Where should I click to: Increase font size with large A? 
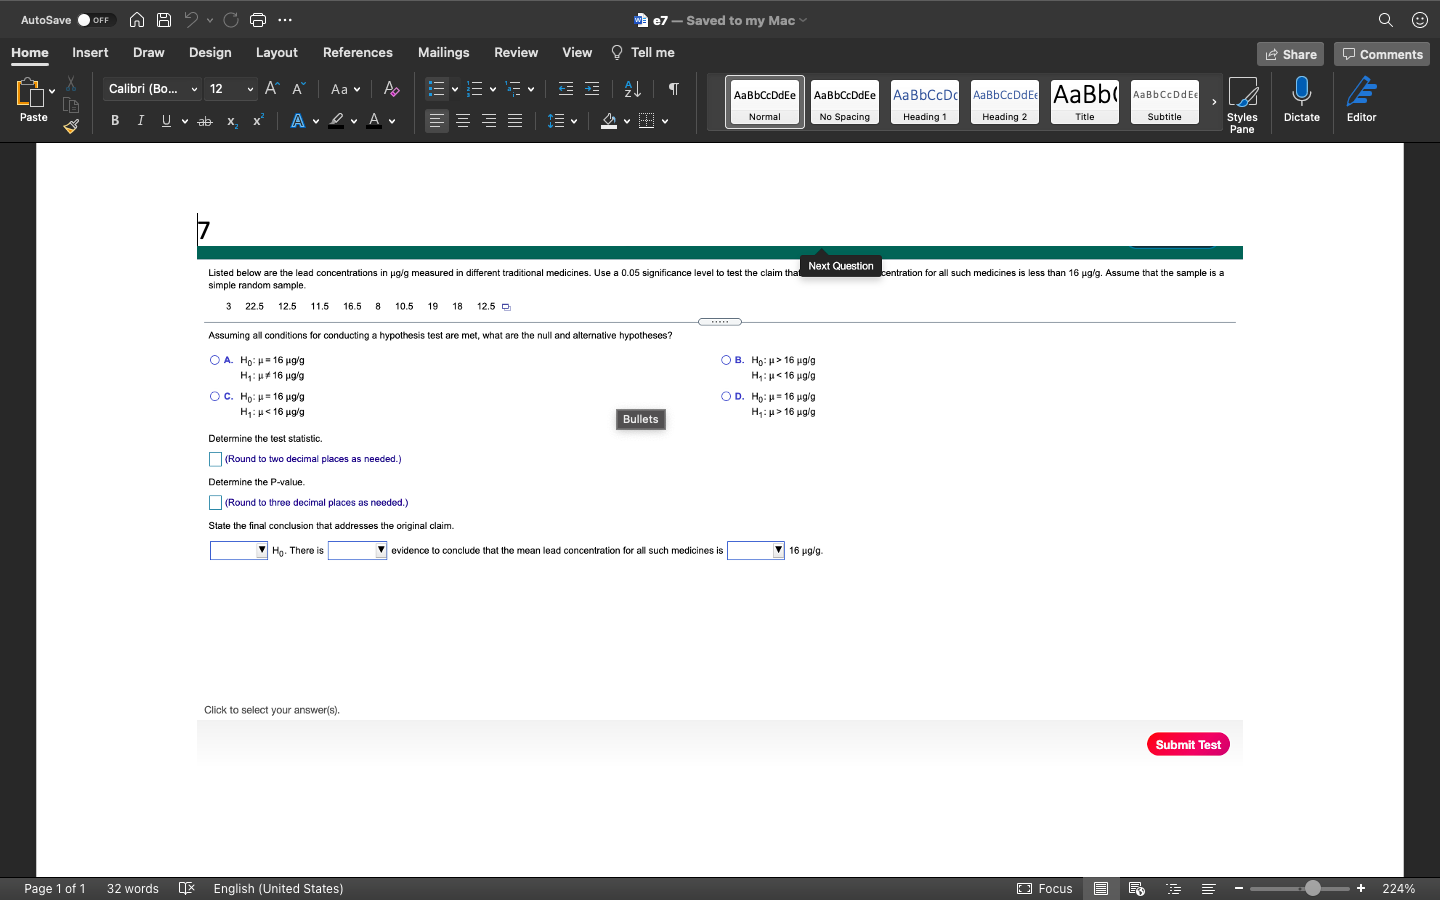coord(272,89)
